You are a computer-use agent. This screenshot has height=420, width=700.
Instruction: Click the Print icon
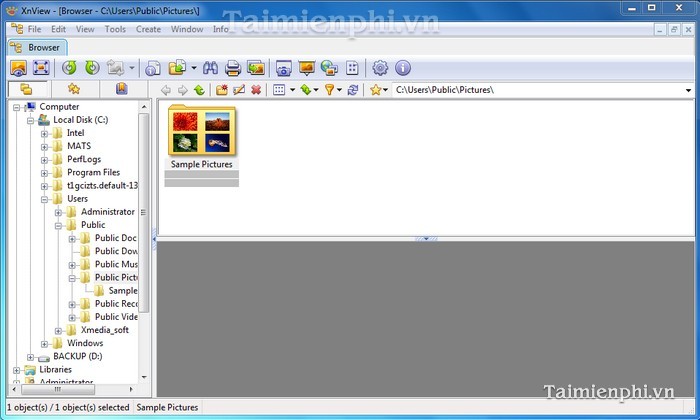tap(233, 68)
